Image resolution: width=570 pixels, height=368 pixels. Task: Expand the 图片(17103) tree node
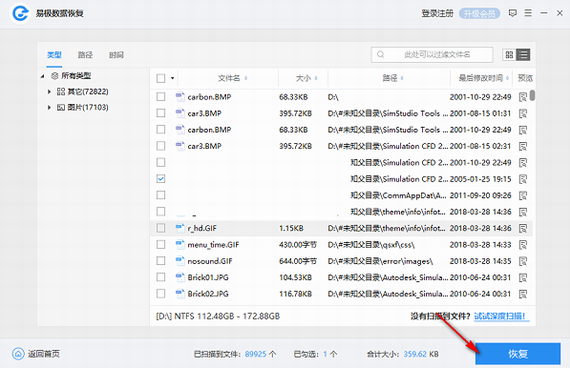point(49,108)
